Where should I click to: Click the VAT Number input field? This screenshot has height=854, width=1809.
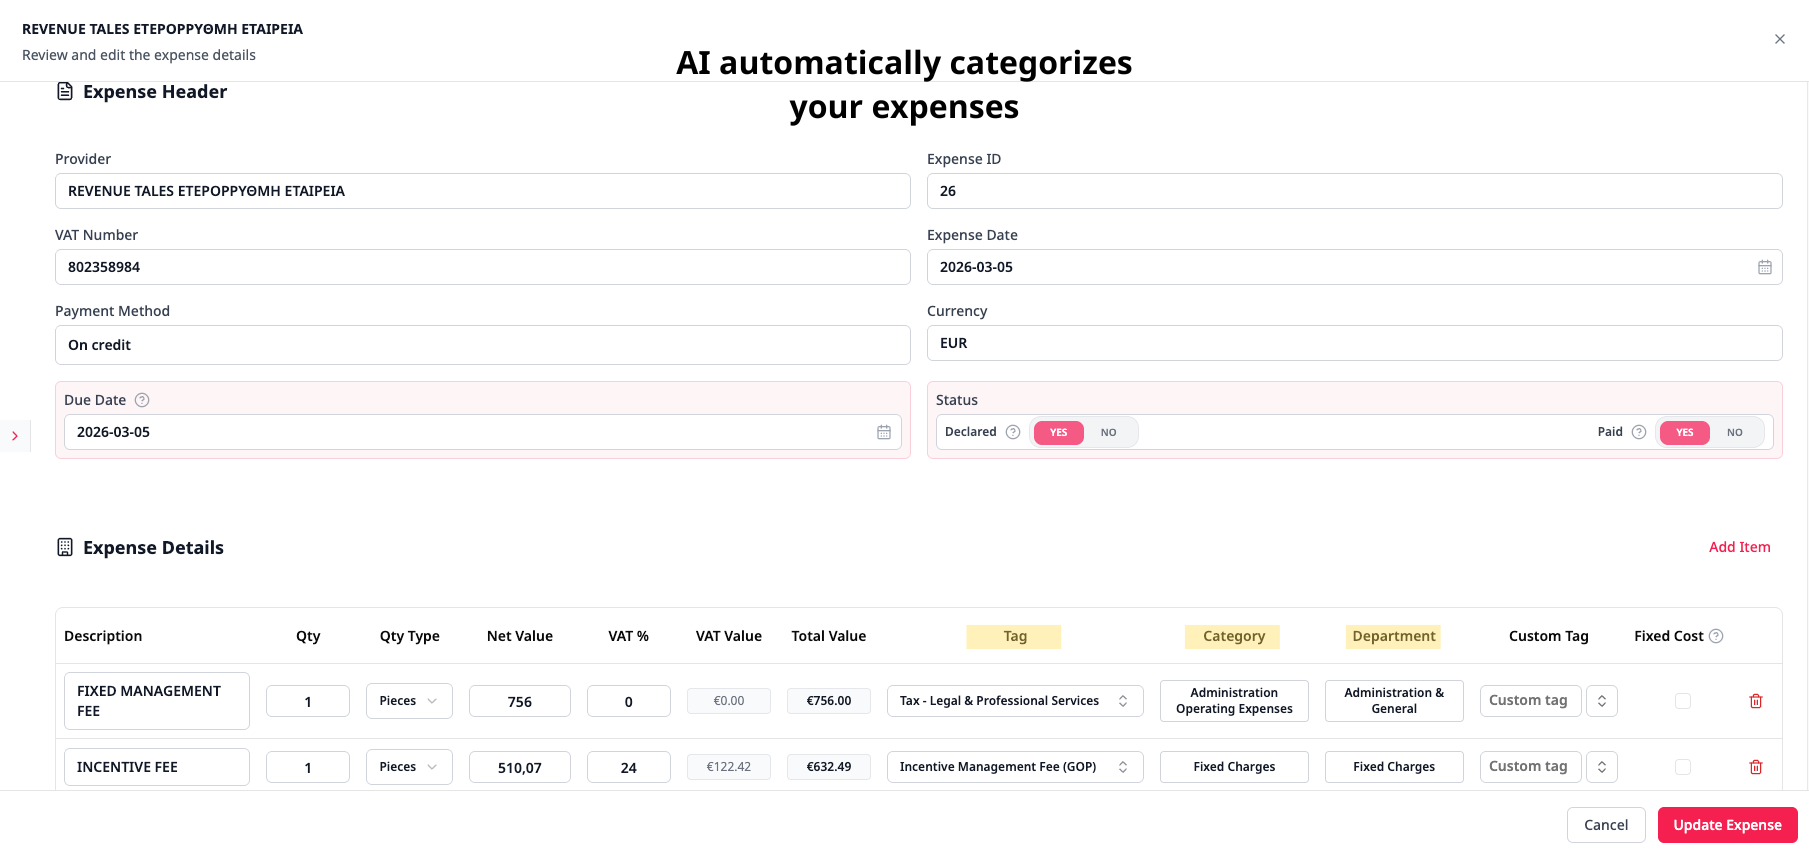pyautogui.click(x=482, y=267)
